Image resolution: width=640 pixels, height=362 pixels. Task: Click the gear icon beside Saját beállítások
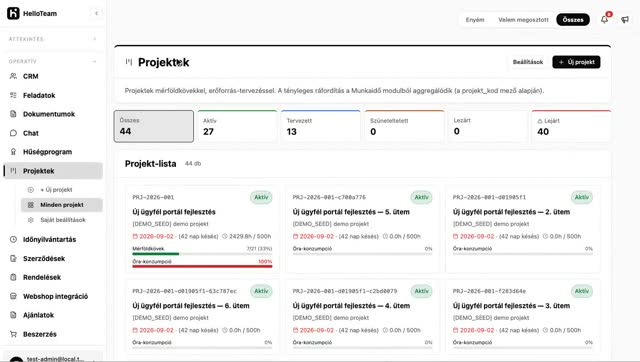tap(31, 220)
